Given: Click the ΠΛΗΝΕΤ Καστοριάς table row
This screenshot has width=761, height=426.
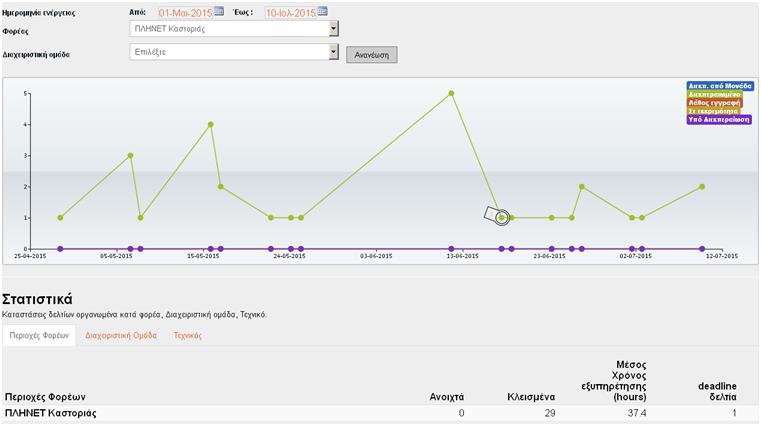Looking at the screenshot, I should [51, 413].
